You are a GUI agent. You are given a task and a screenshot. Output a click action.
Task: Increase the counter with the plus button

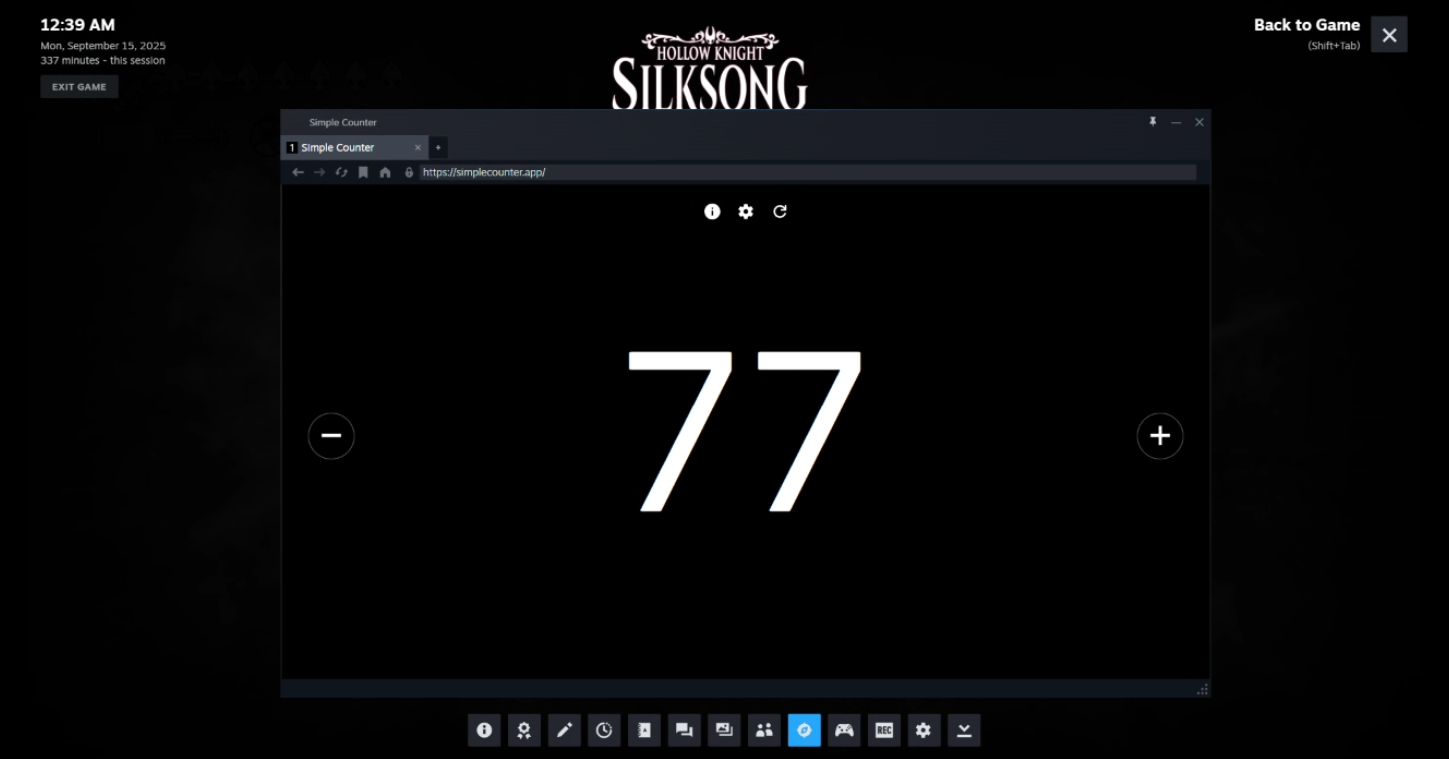click(1160, 436)
